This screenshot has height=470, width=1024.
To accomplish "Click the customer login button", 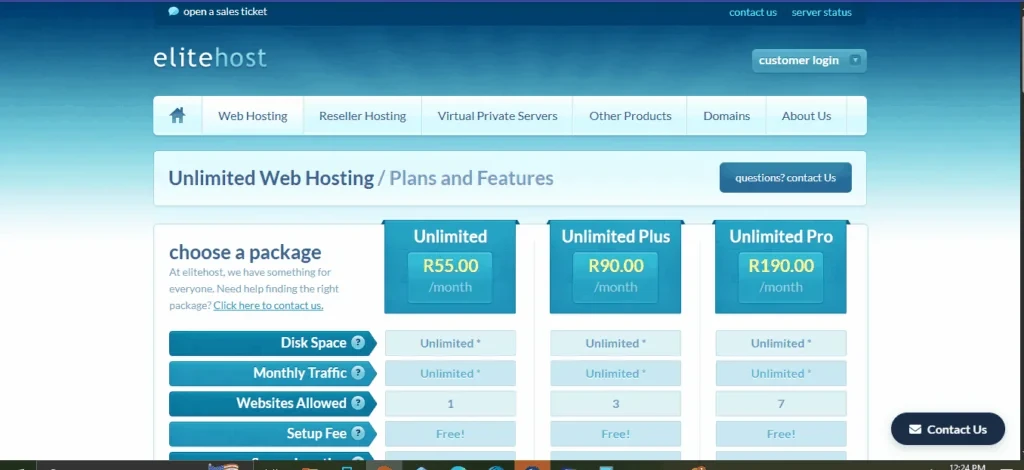I will (809, 61).
